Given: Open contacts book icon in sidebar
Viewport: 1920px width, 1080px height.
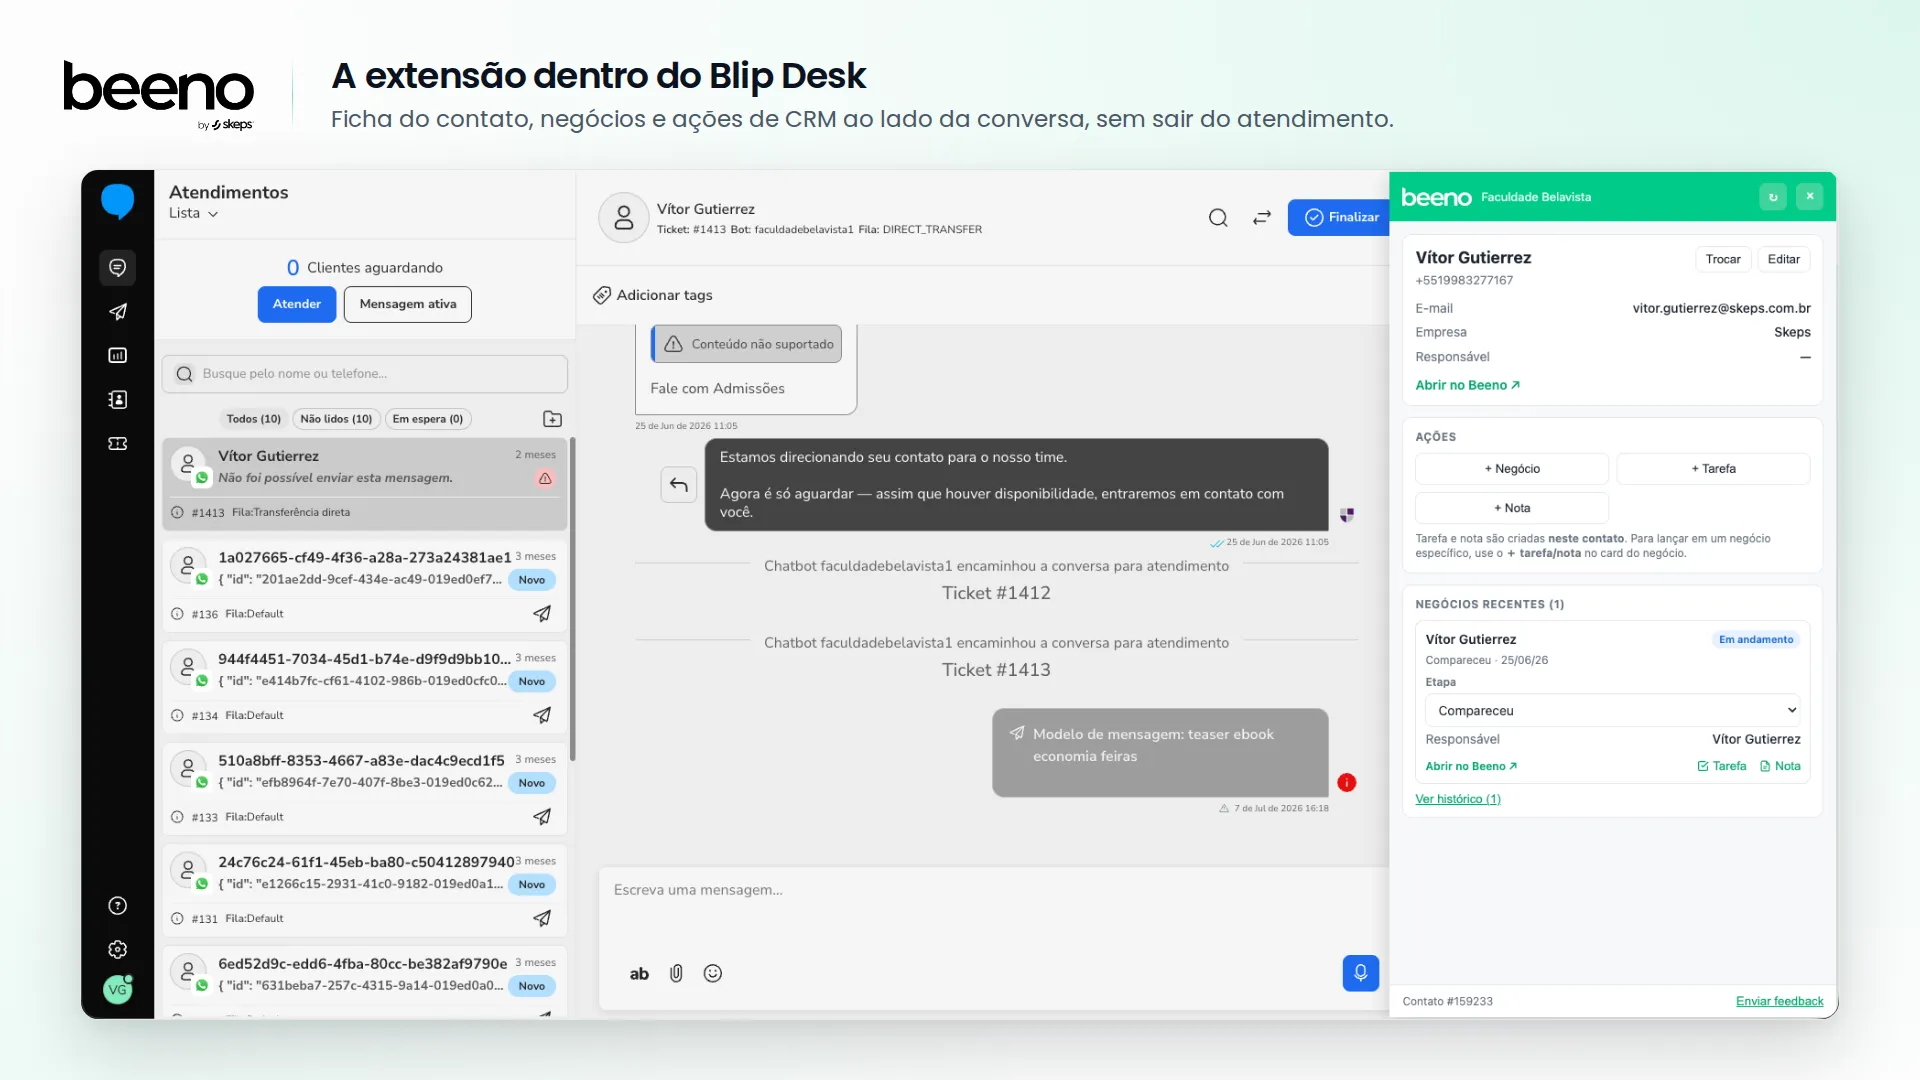Looking at the screenshot, I should pyautogui.click(x=117, y=399).
